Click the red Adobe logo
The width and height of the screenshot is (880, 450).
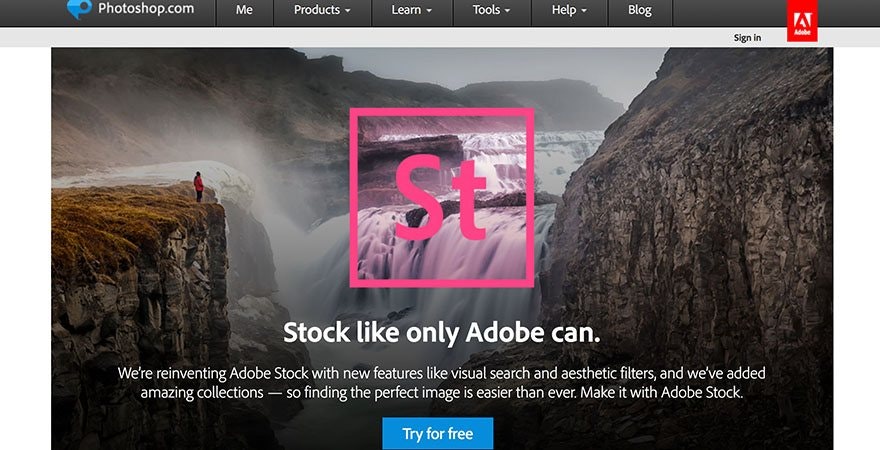pos(802,20)
